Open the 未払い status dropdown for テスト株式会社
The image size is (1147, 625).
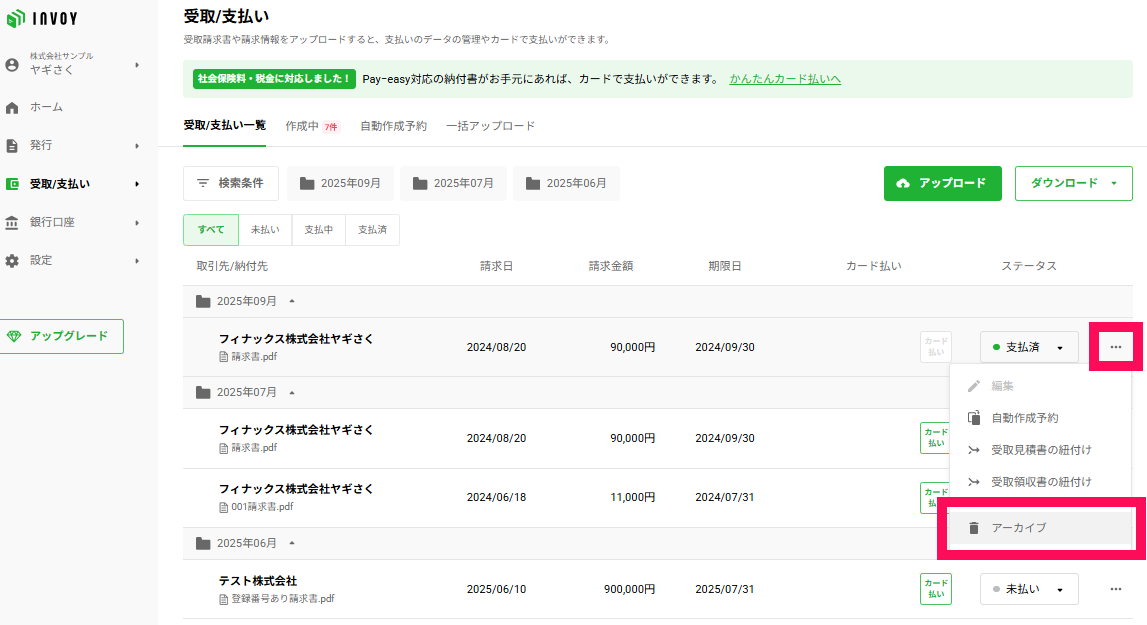pyautogui.click(x=1029, y=589)
